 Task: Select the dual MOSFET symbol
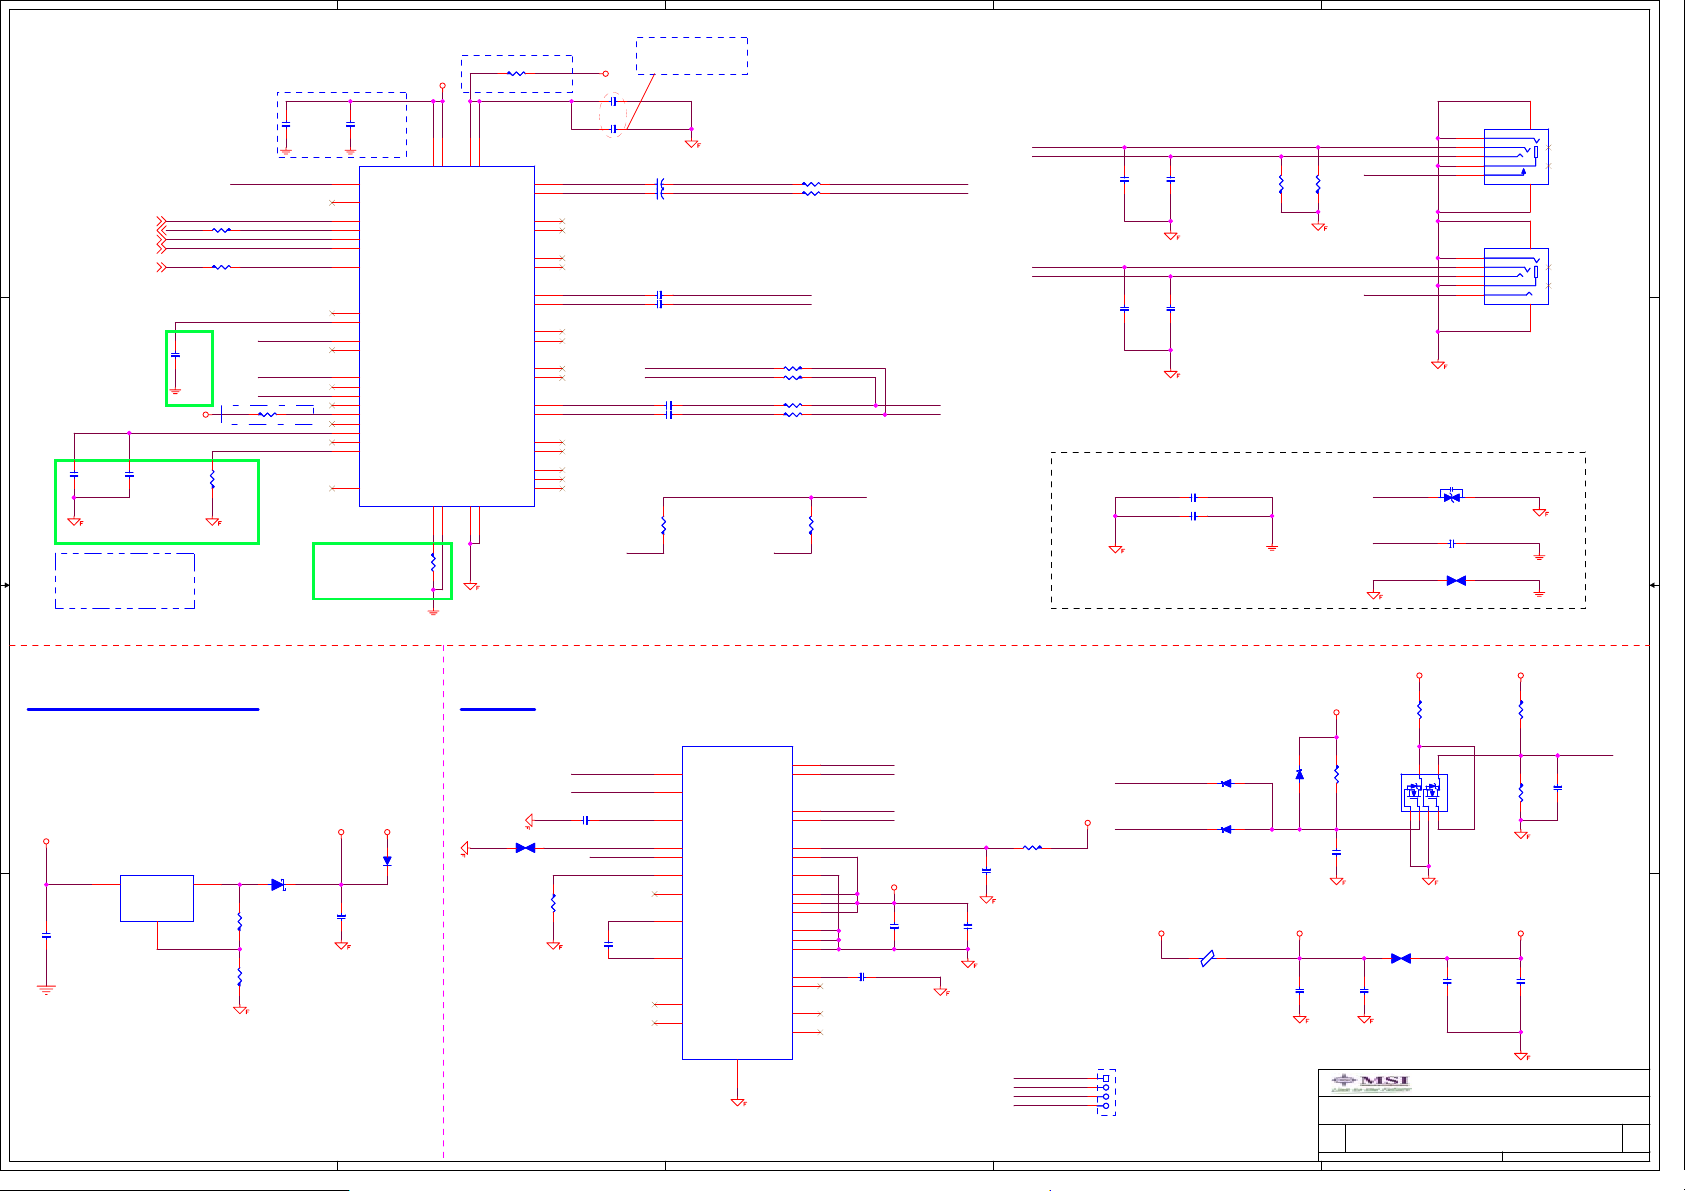point(1424,792)
